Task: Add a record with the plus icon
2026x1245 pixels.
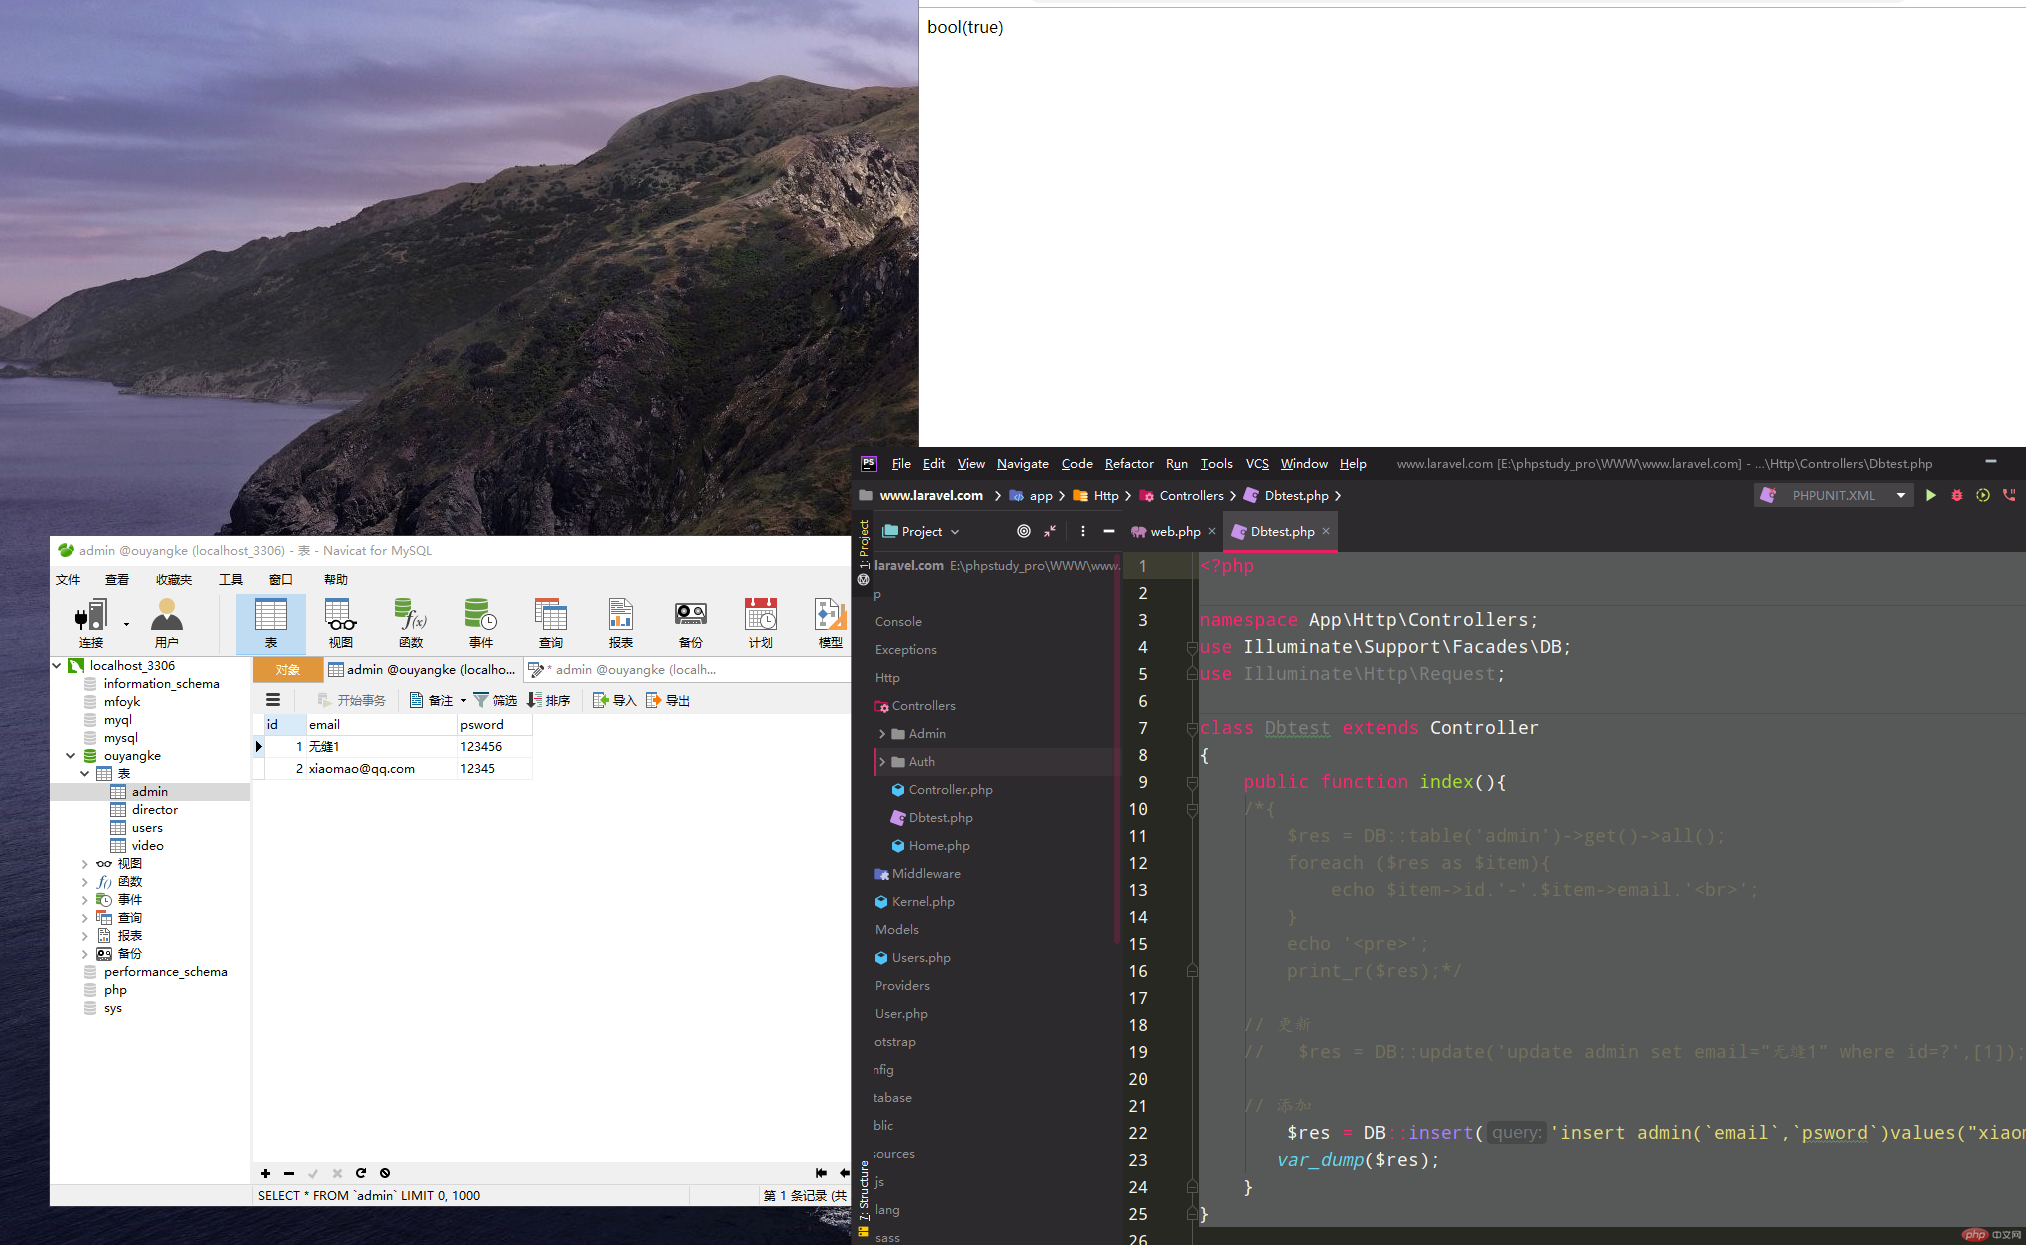Action: (265, 1173)
